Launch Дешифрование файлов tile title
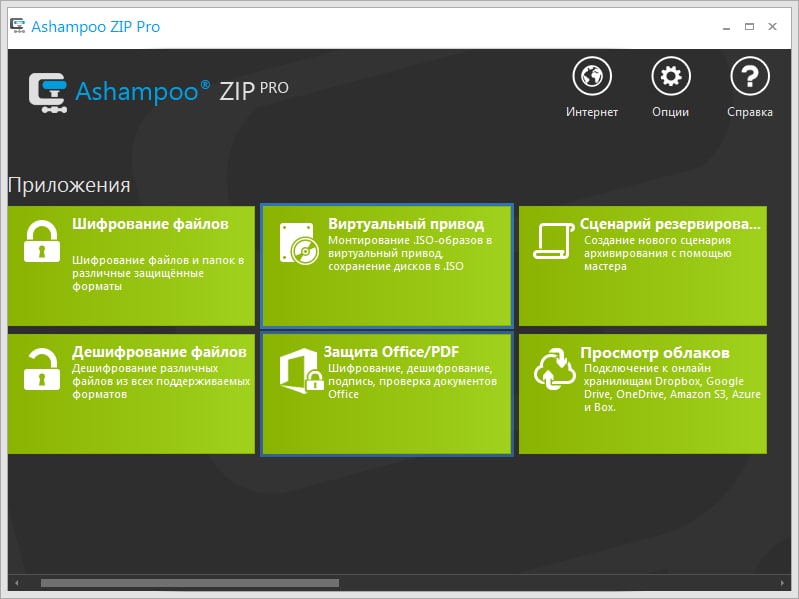This screenshot has height=599, width=799. [159, 352]
